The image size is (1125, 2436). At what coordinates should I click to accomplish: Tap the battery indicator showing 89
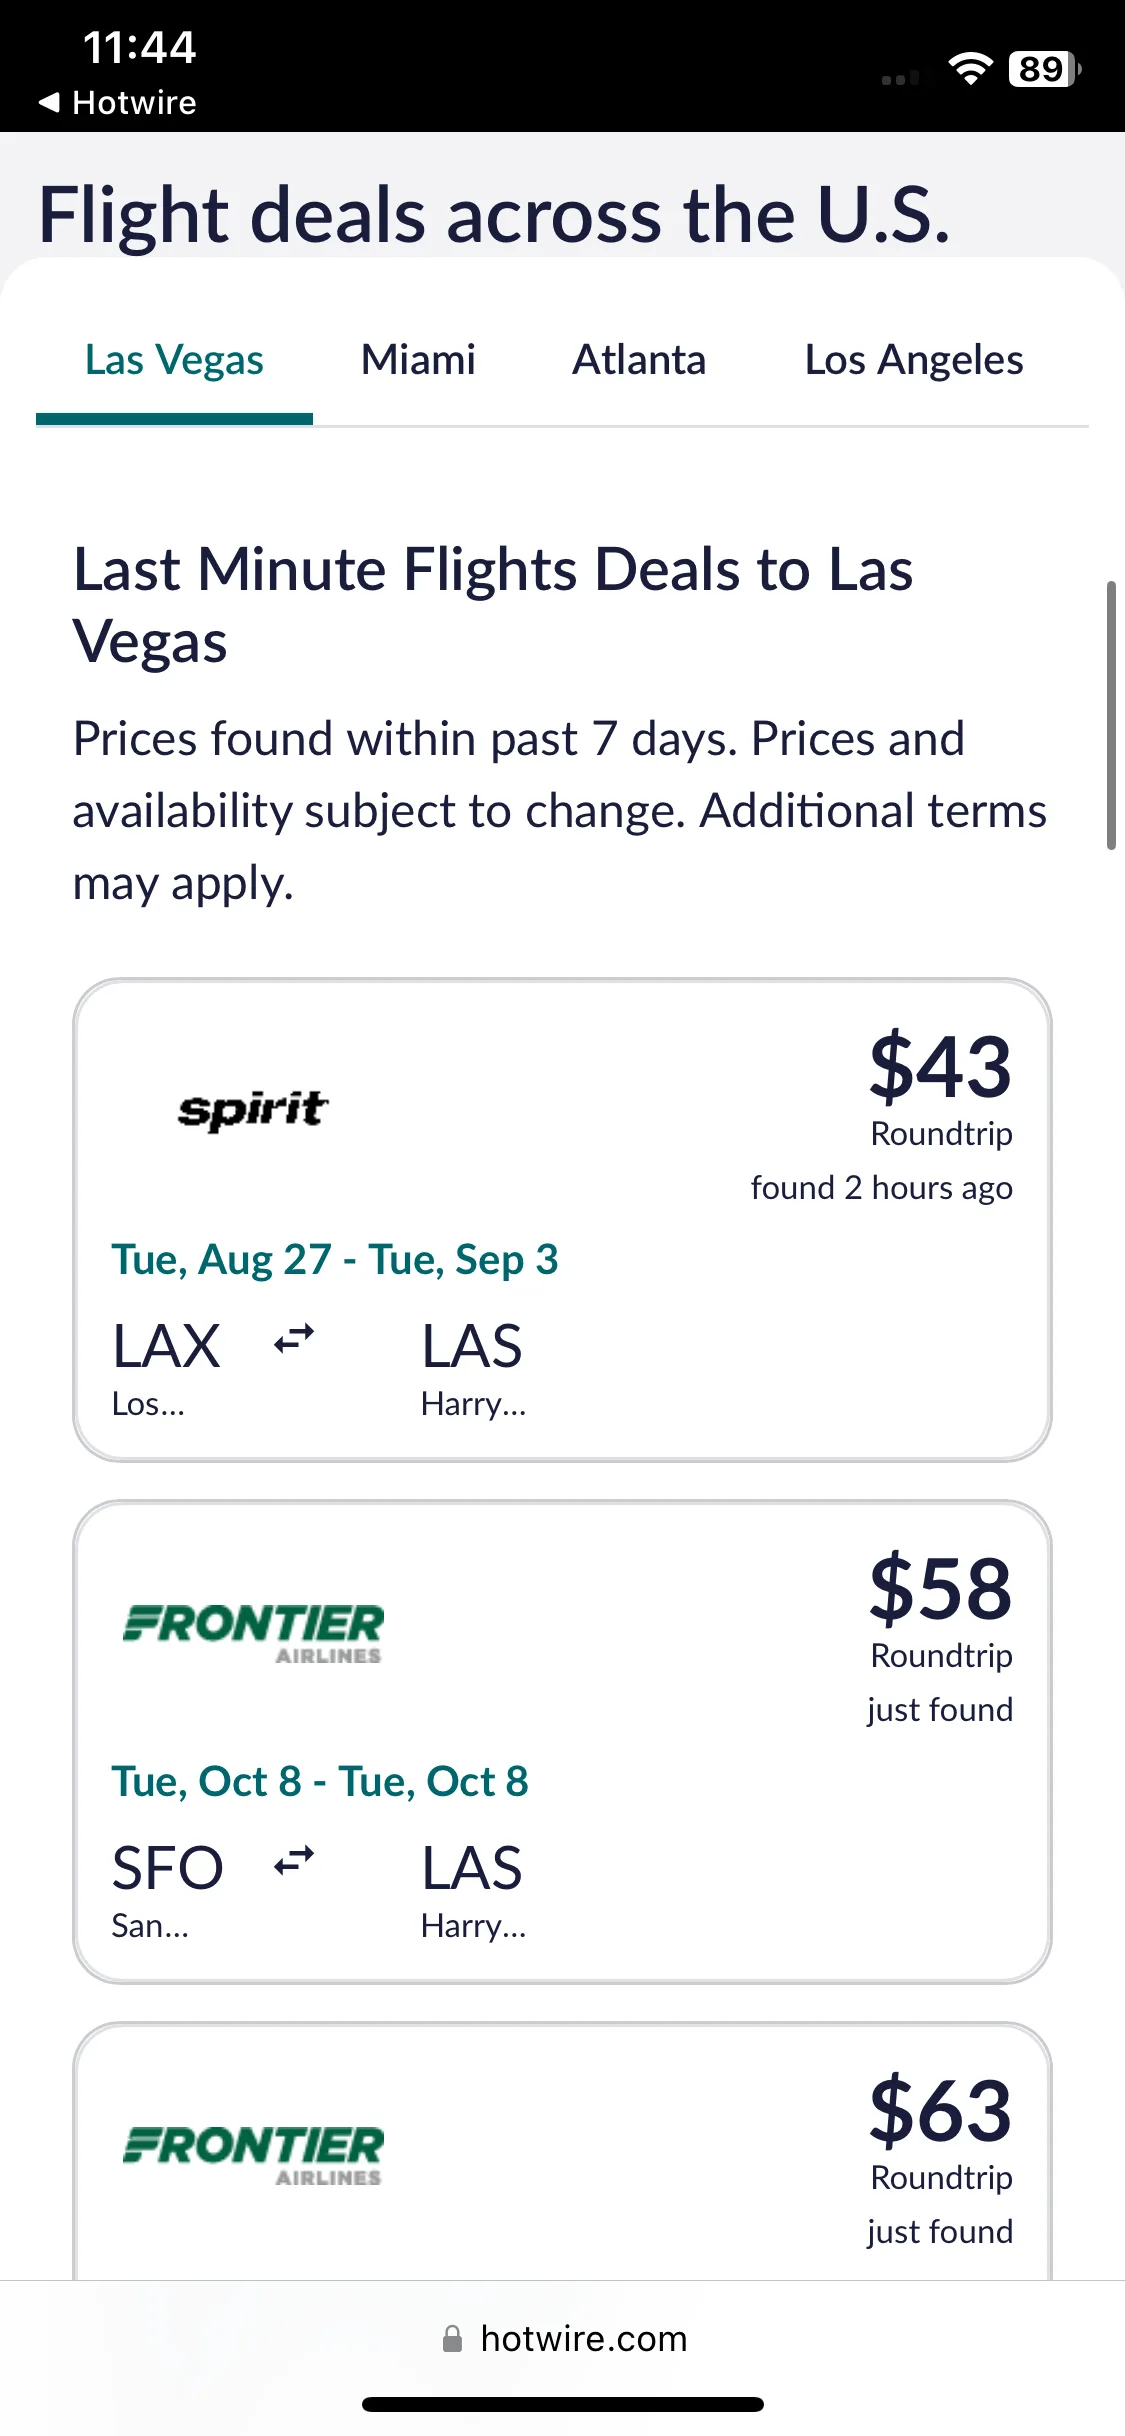point(1045,69)
